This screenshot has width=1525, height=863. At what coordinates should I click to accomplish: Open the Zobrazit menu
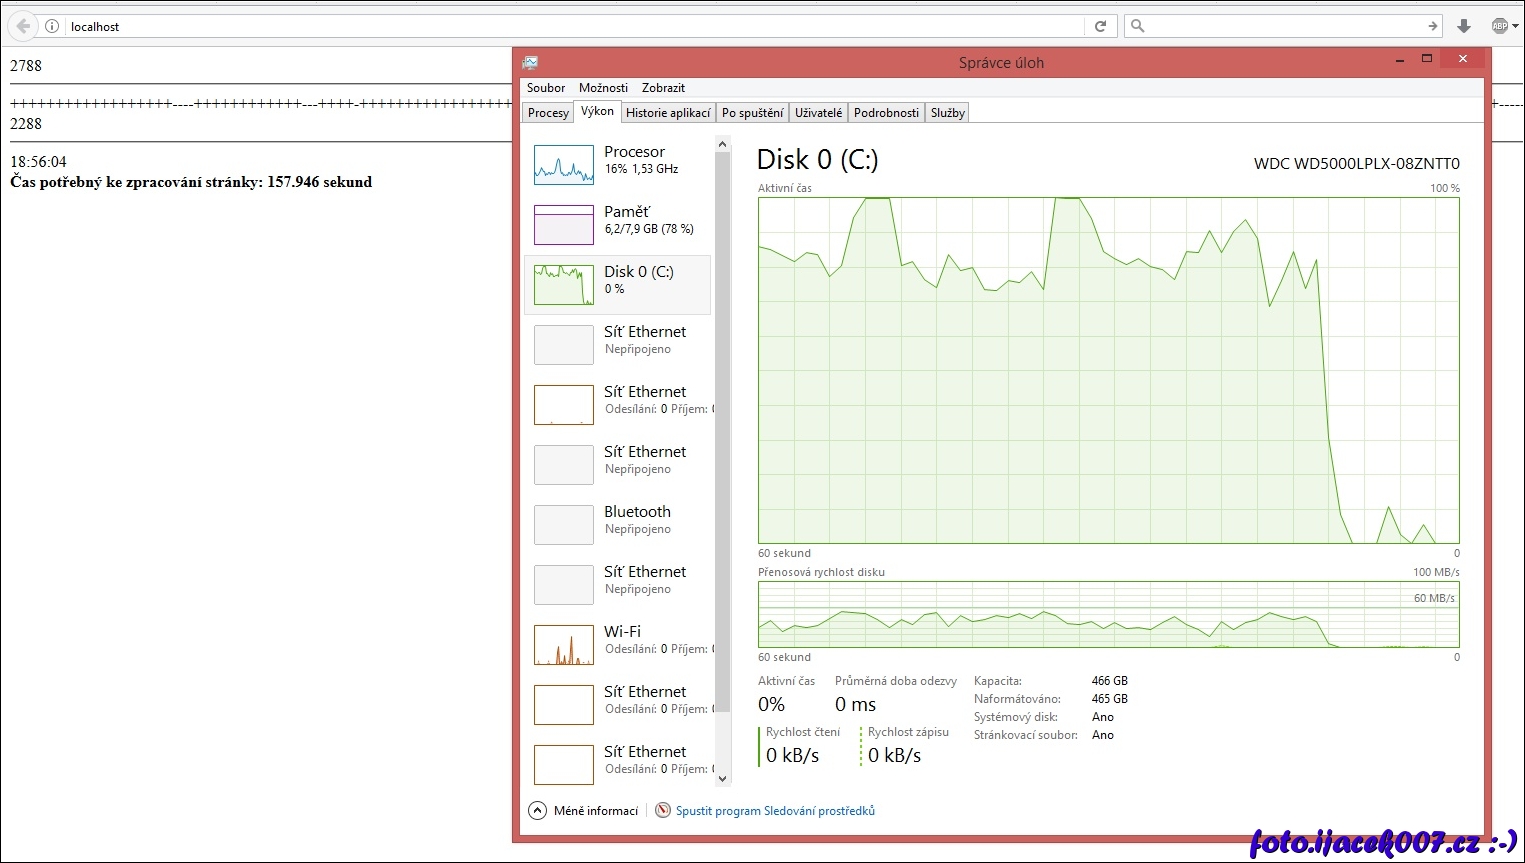[x=663, y=88]
